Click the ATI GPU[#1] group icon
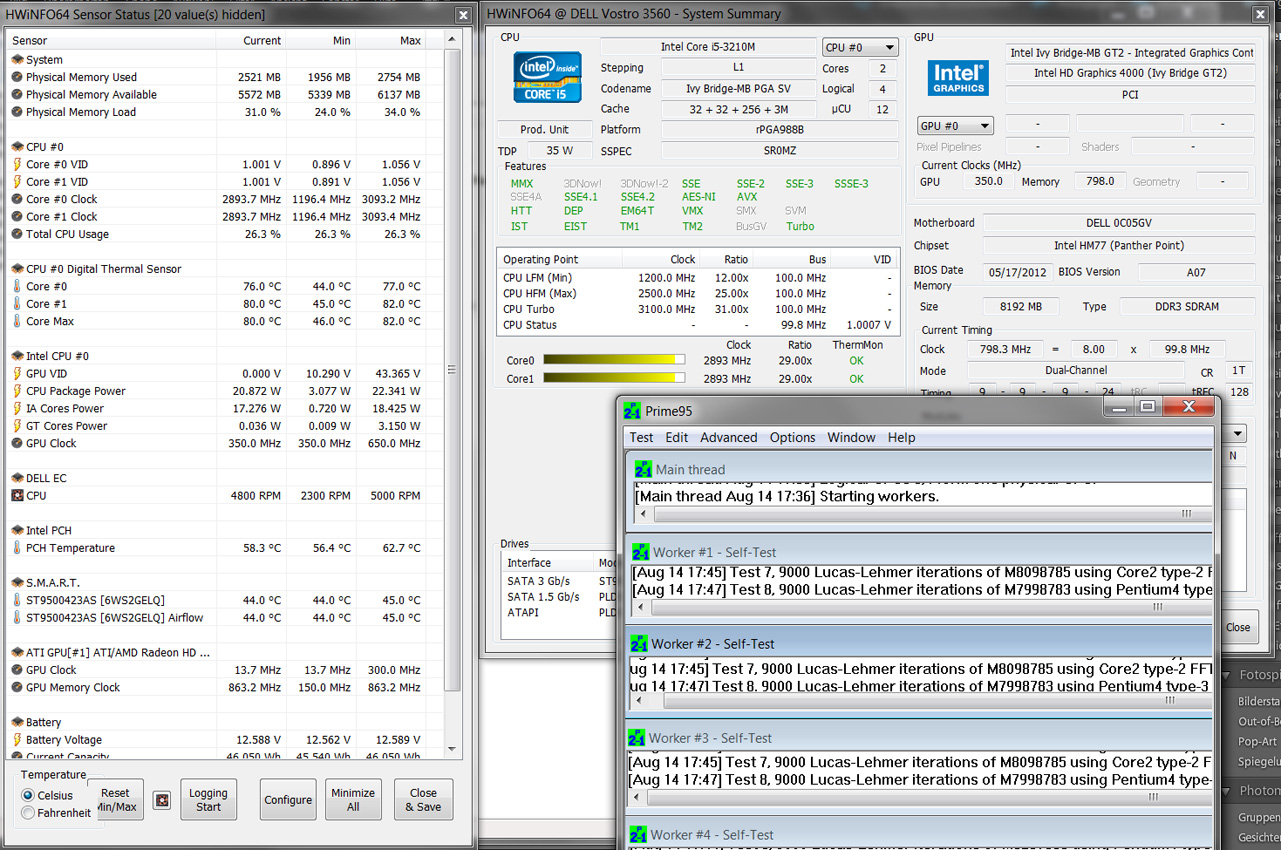The image size is (1281, 850). point(17,653)
